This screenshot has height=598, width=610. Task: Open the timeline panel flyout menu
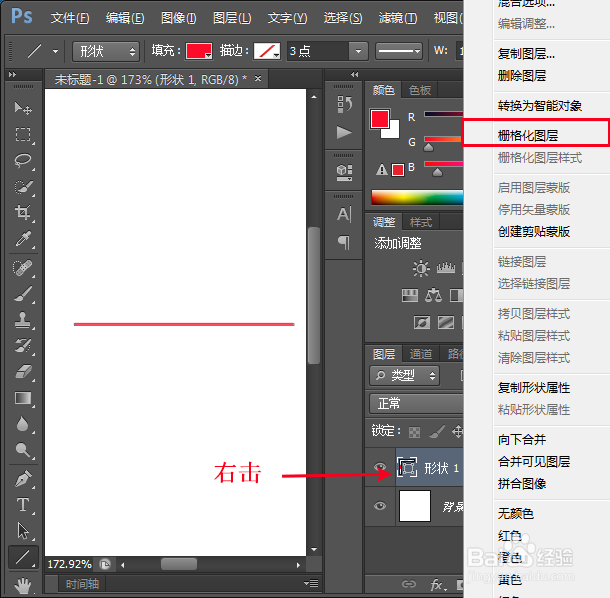[311, 583]
